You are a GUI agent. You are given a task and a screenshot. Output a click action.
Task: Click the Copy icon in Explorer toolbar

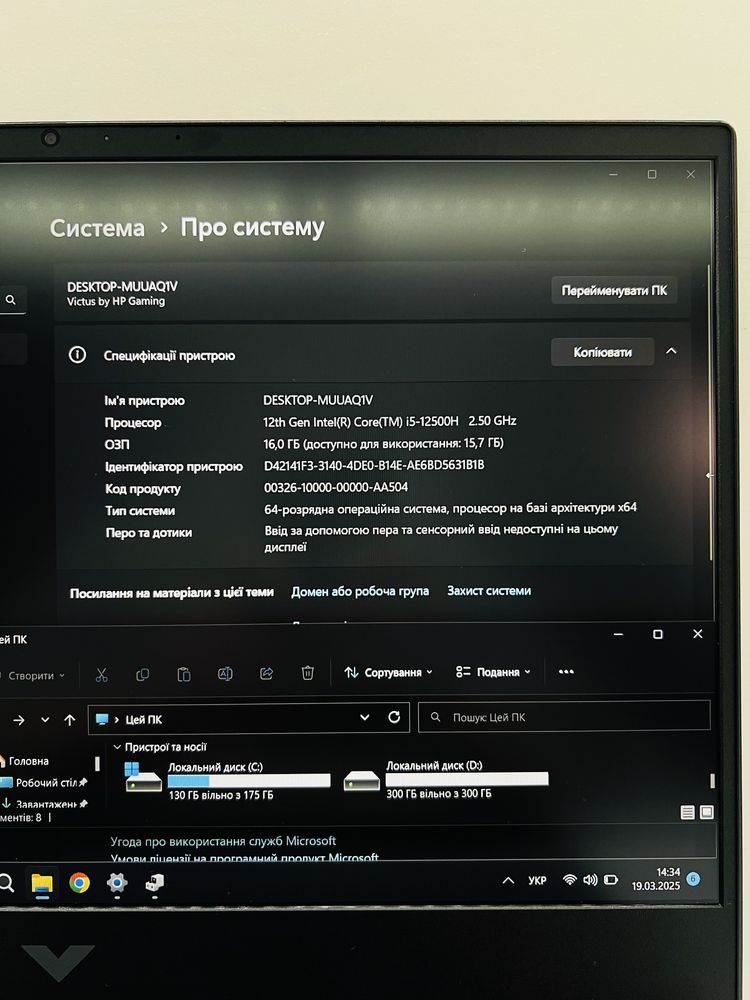[143, 674]
